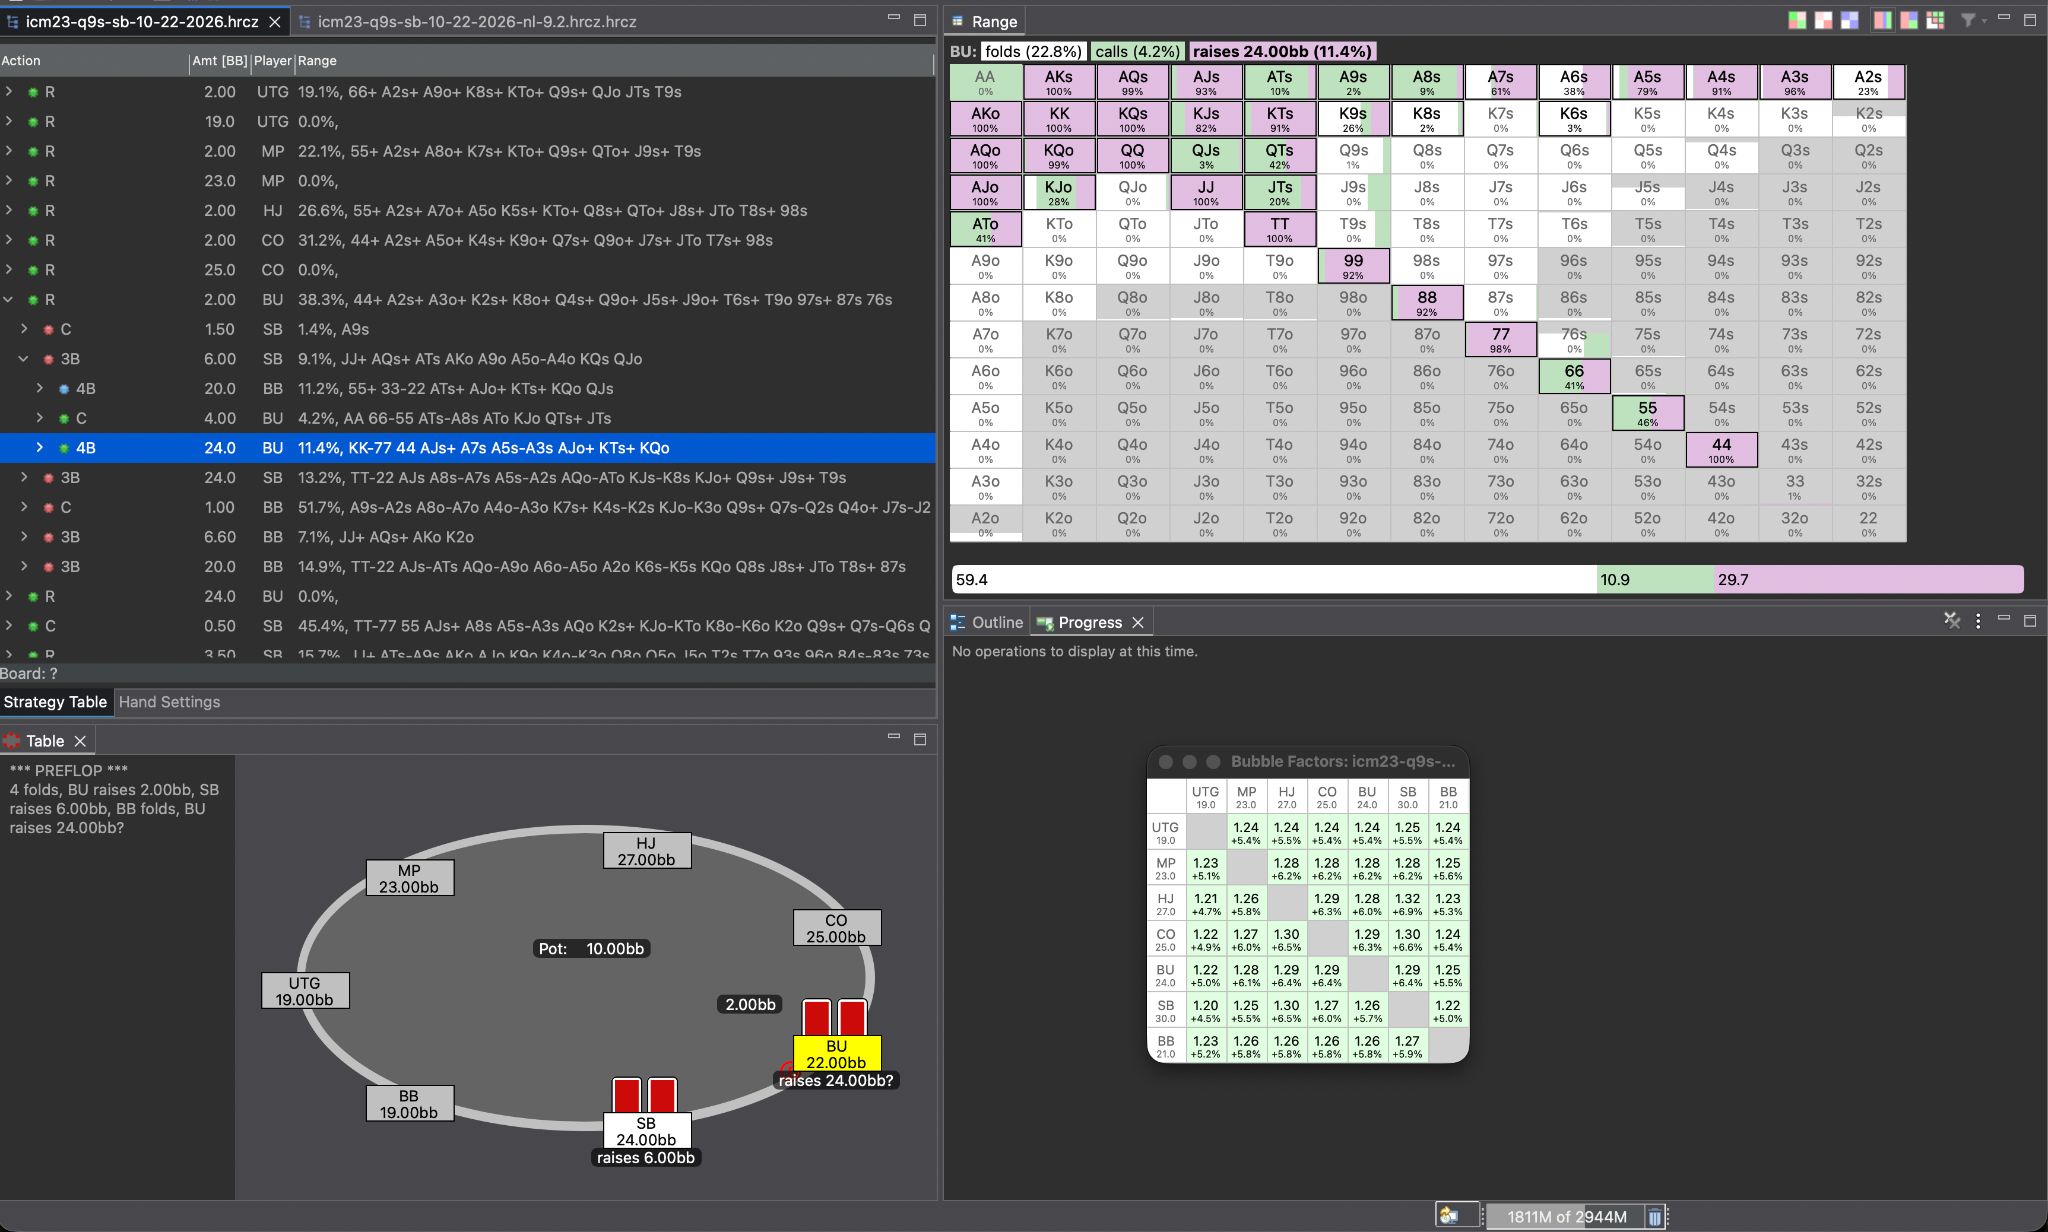
Task: Switch to the Outline tab
Action: [986, 622]
